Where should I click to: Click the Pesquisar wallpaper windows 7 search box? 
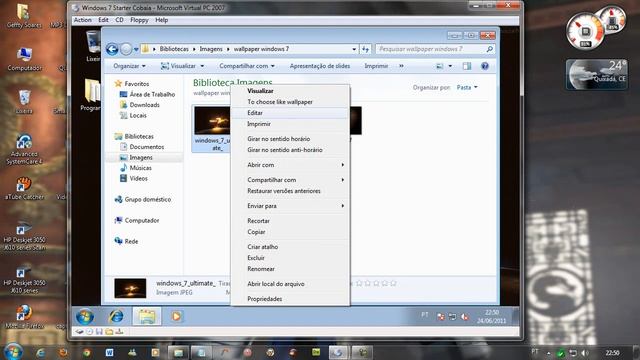pos(435,49)
